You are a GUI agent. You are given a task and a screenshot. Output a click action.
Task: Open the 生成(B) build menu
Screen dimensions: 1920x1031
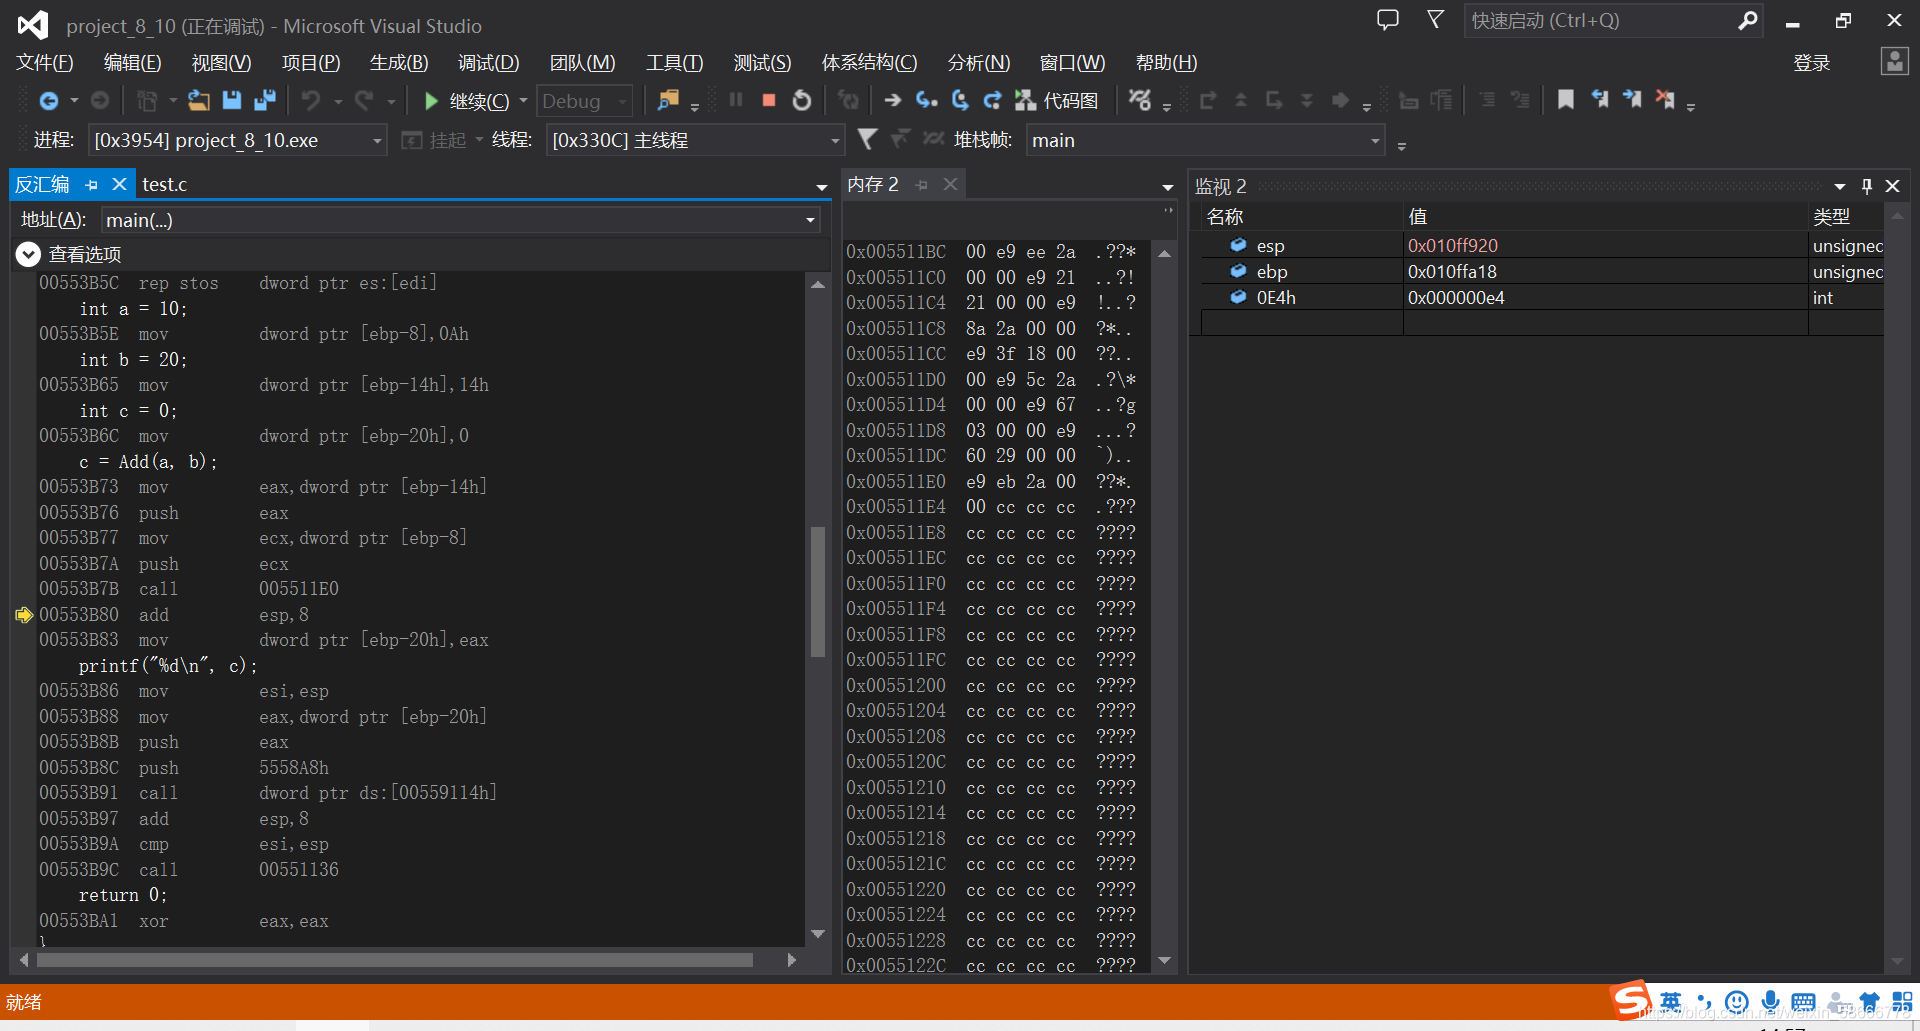coord(399,63)
